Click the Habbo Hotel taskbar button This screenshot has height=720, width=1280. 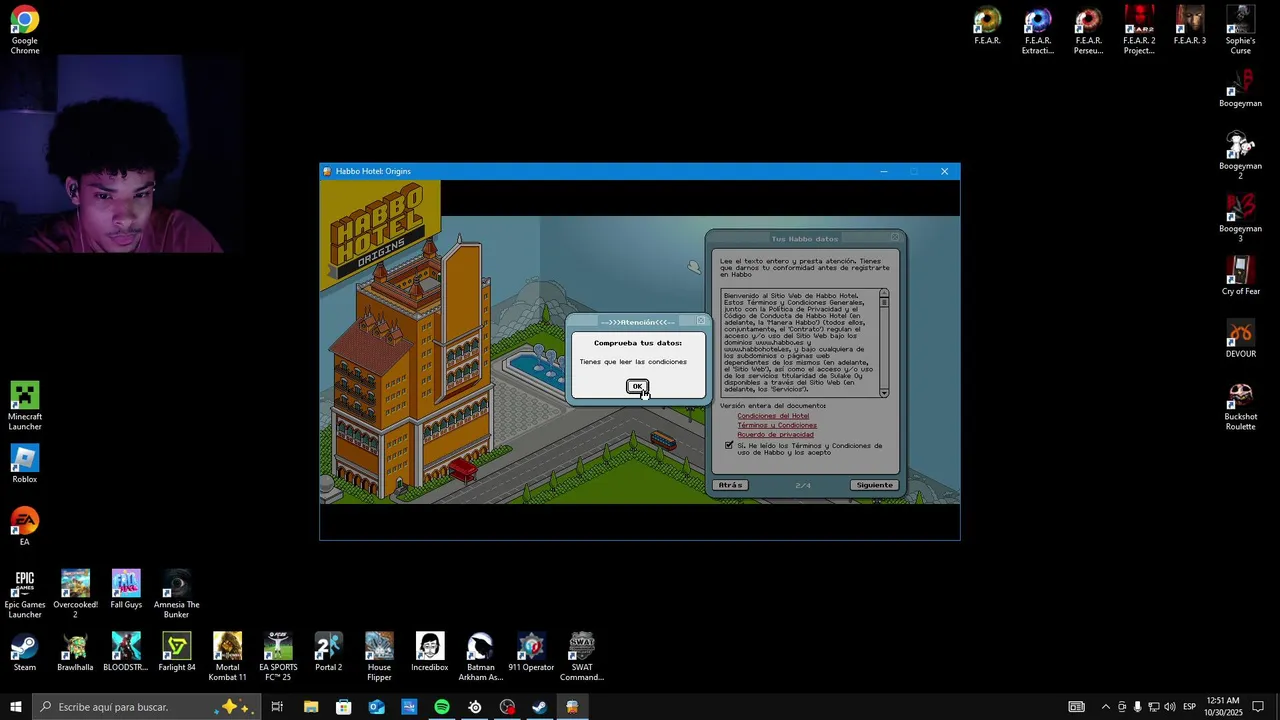[572, 707]
